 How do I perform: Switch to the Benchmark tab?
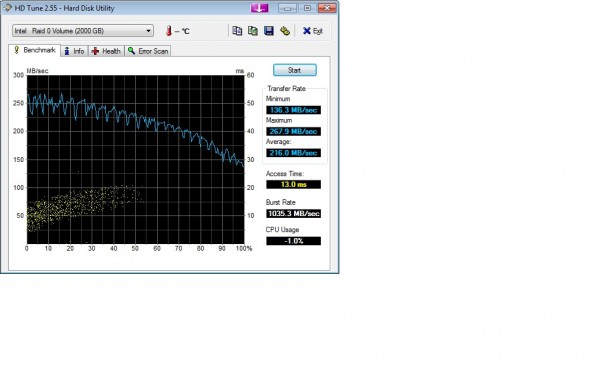[x=35, y=50]
